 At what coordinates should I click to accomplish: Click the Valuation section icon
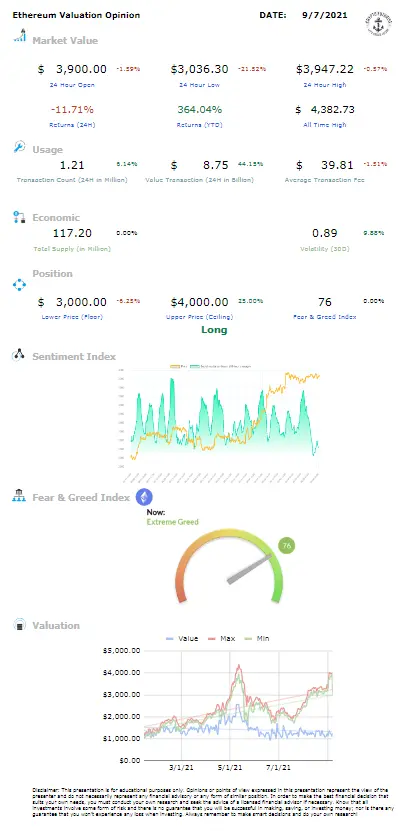tap(20, 624)
